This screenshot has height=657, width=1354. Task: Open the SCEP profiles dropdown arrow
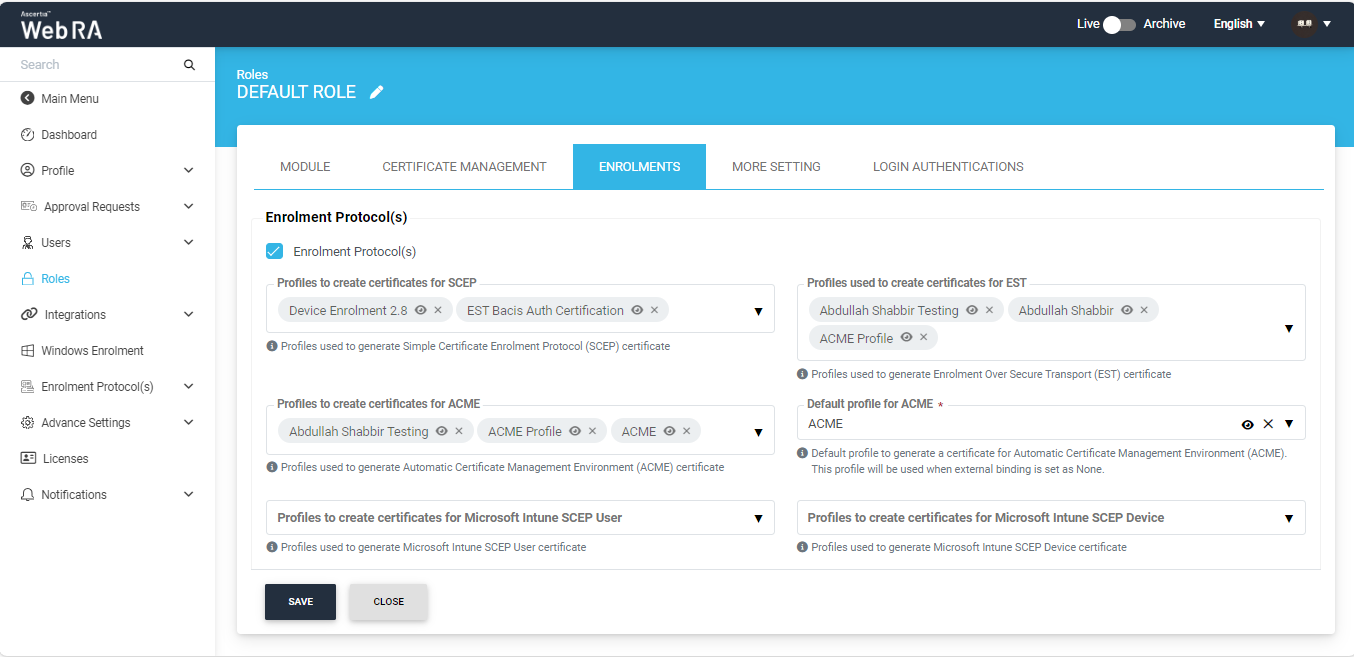click(x=758, y=311)
